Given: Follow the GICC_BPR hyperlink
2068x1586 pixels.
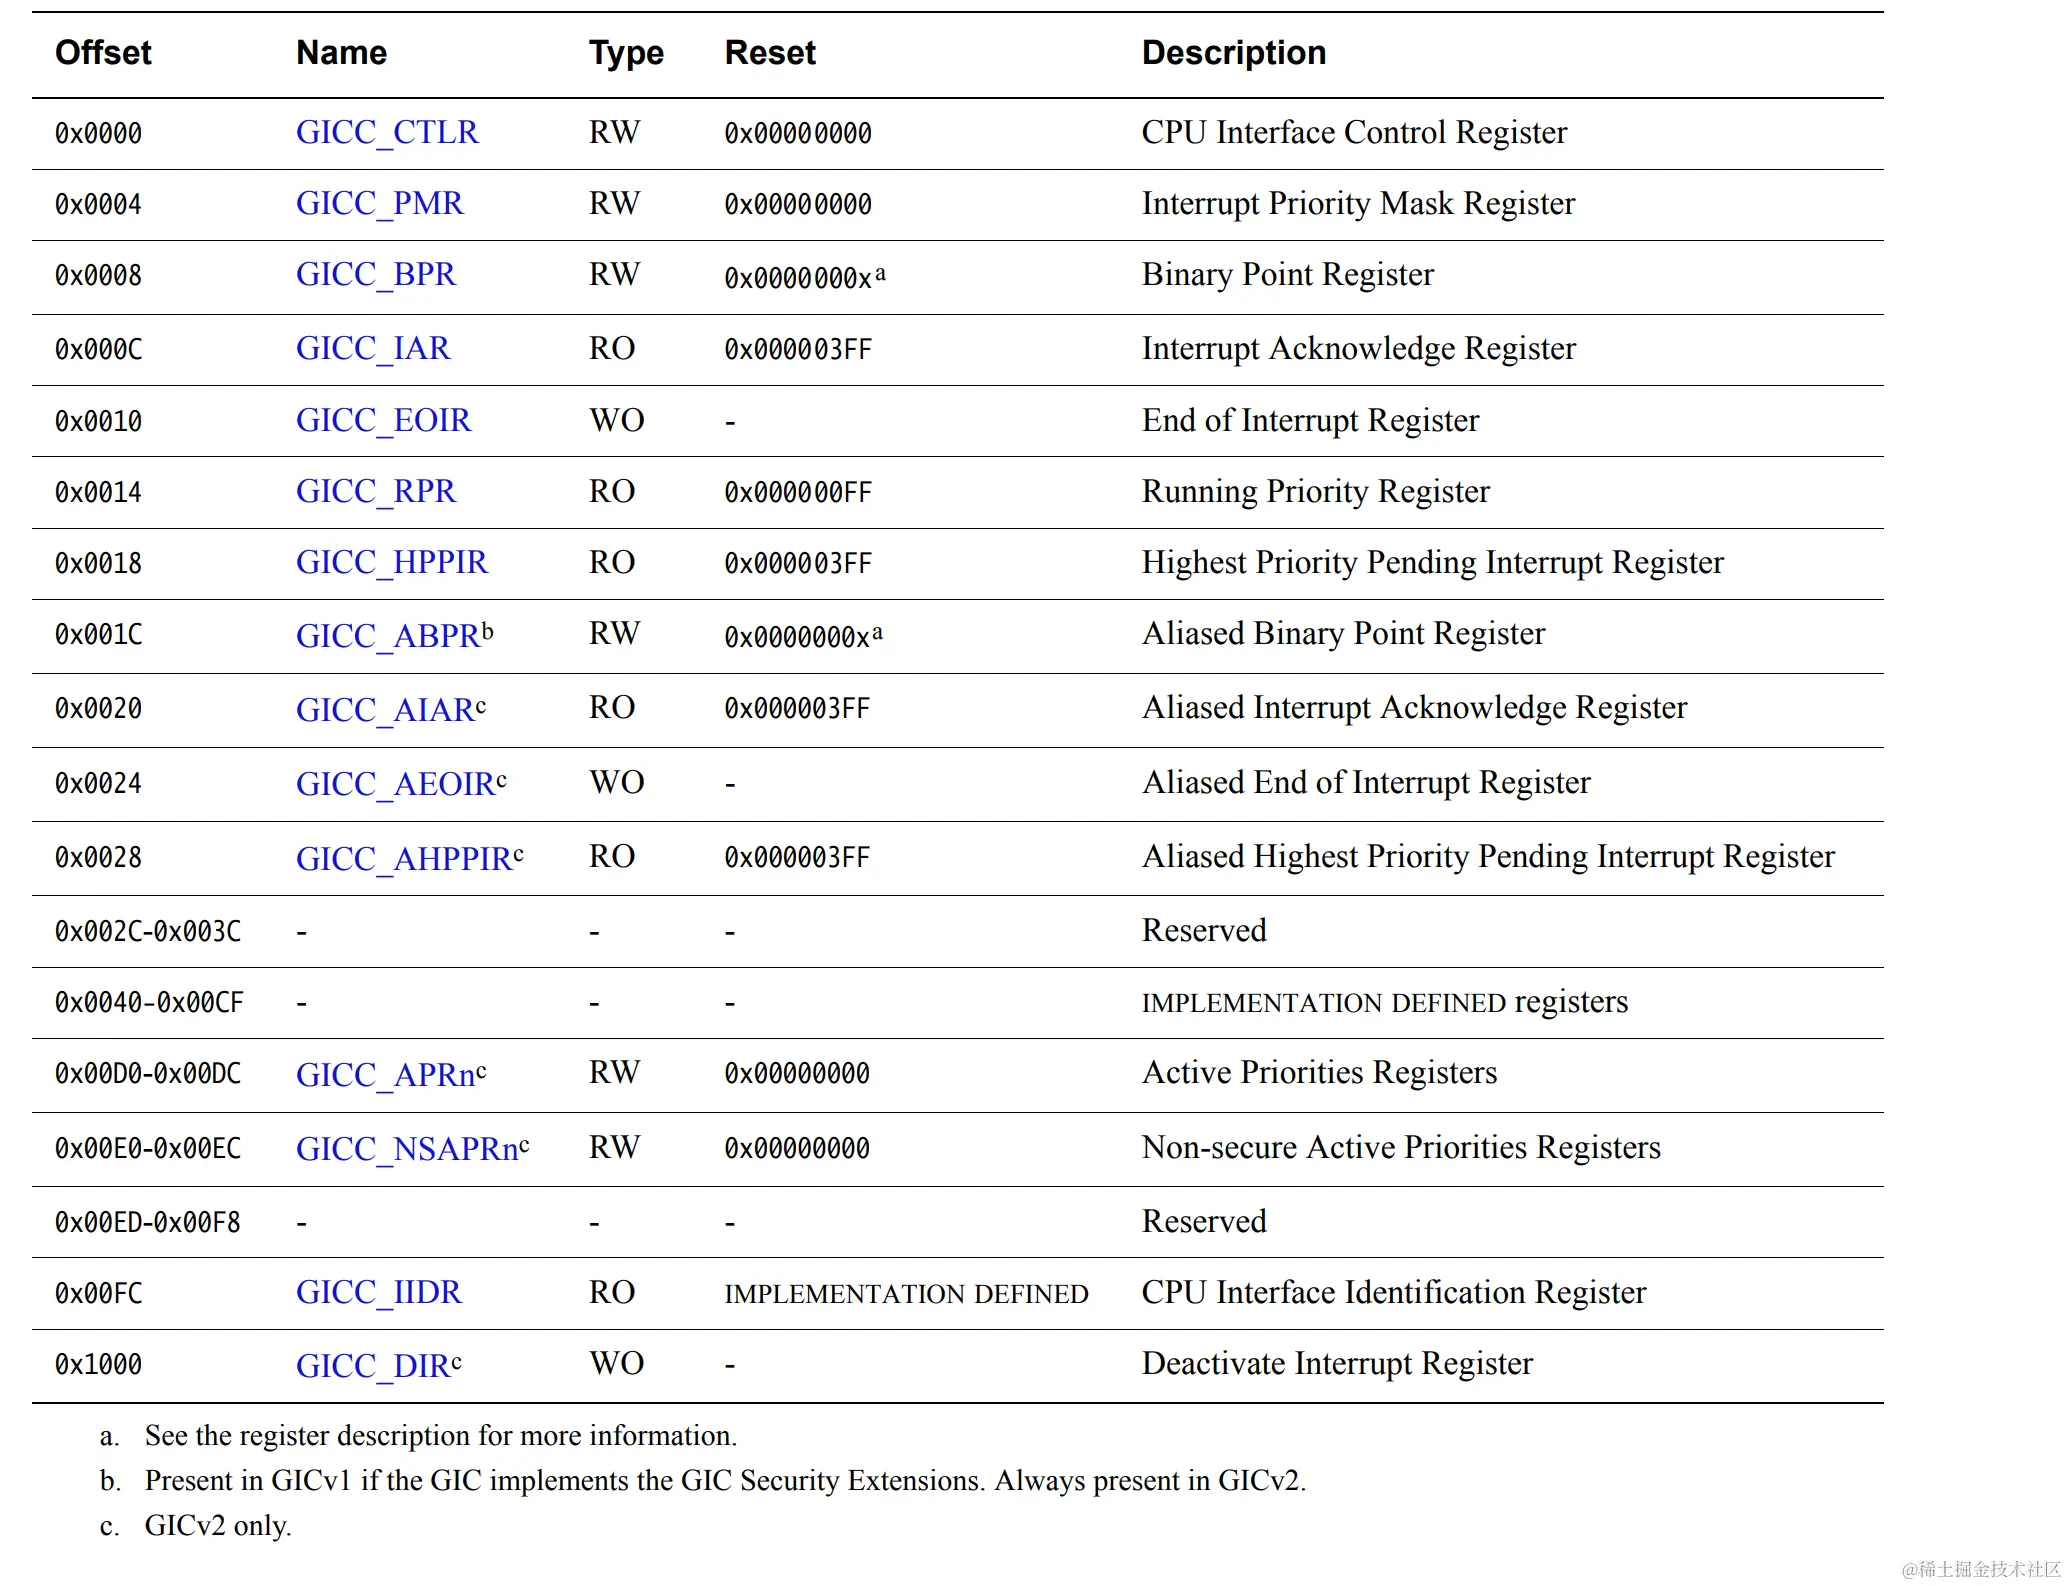Looking at the screenshot, I should point(375,275).
